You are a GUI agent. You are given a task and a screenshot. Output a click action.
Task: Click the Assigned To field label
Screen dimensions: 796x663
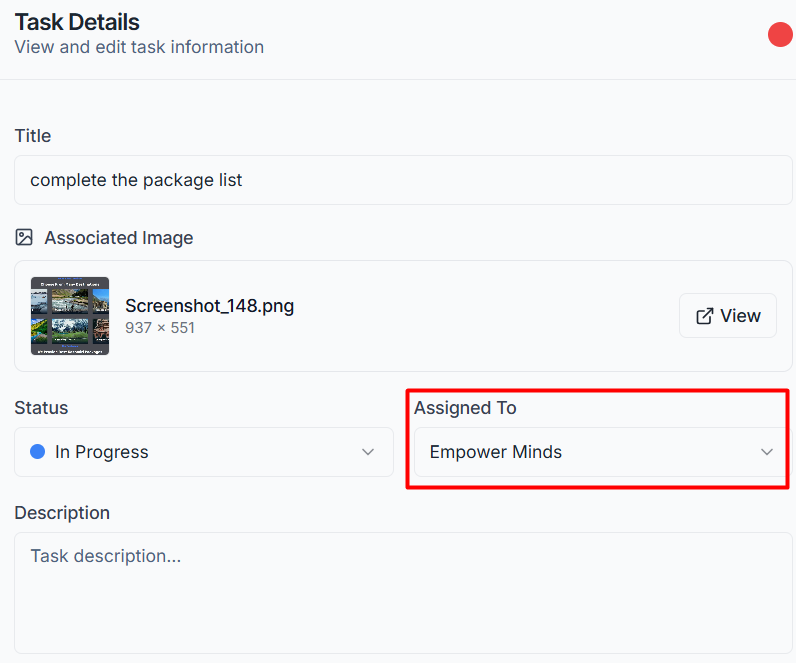tap(465, 408)
